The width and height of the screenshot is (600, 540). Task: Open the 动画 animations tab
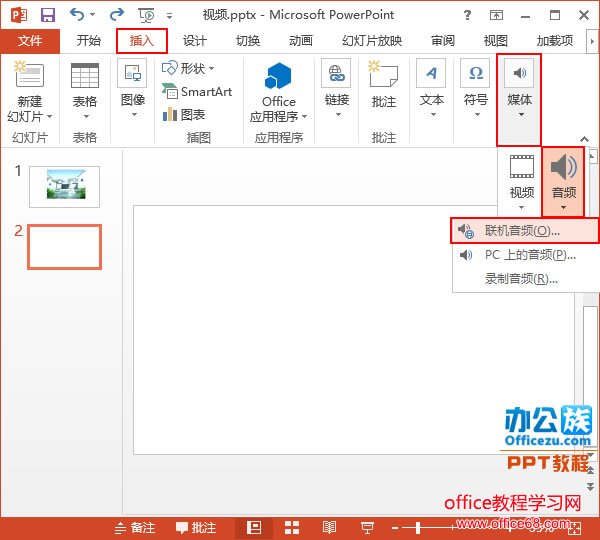[301, 41]
